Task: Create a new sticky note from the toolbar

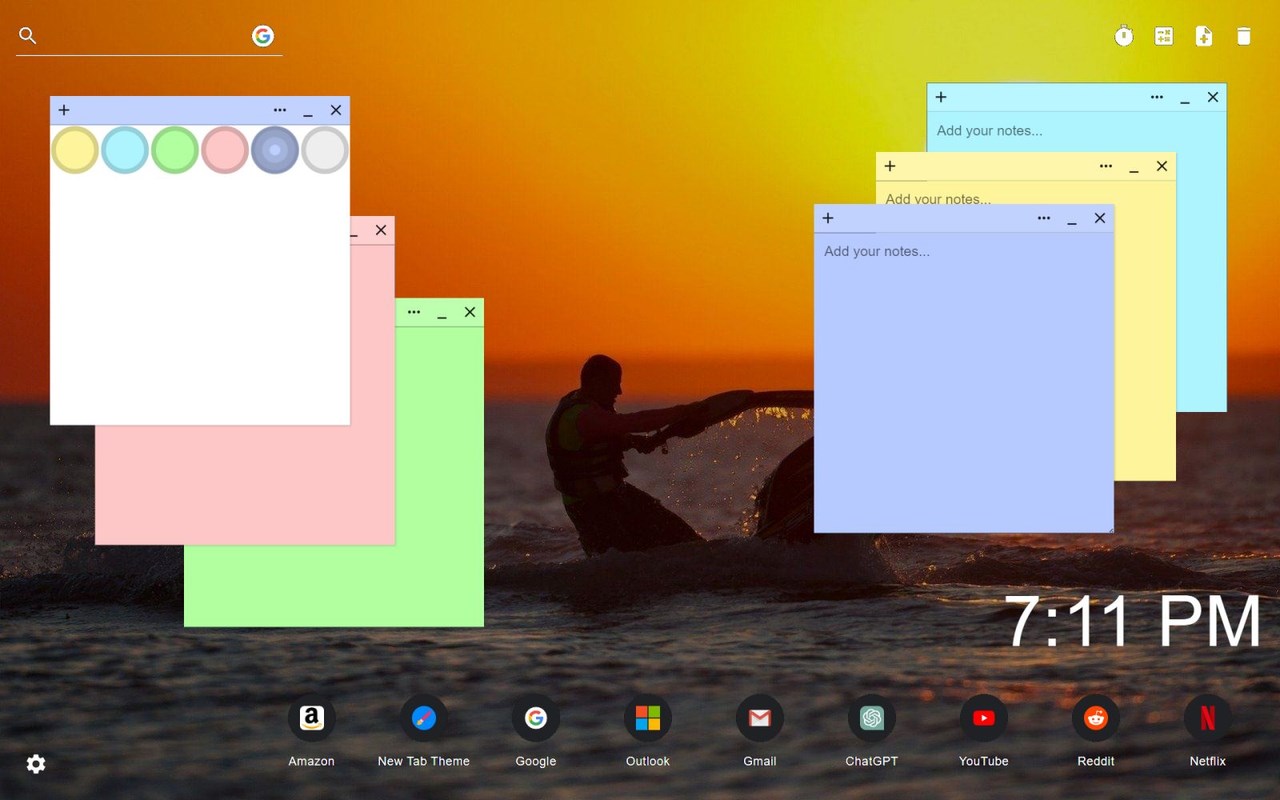Action: [1204, 37]
